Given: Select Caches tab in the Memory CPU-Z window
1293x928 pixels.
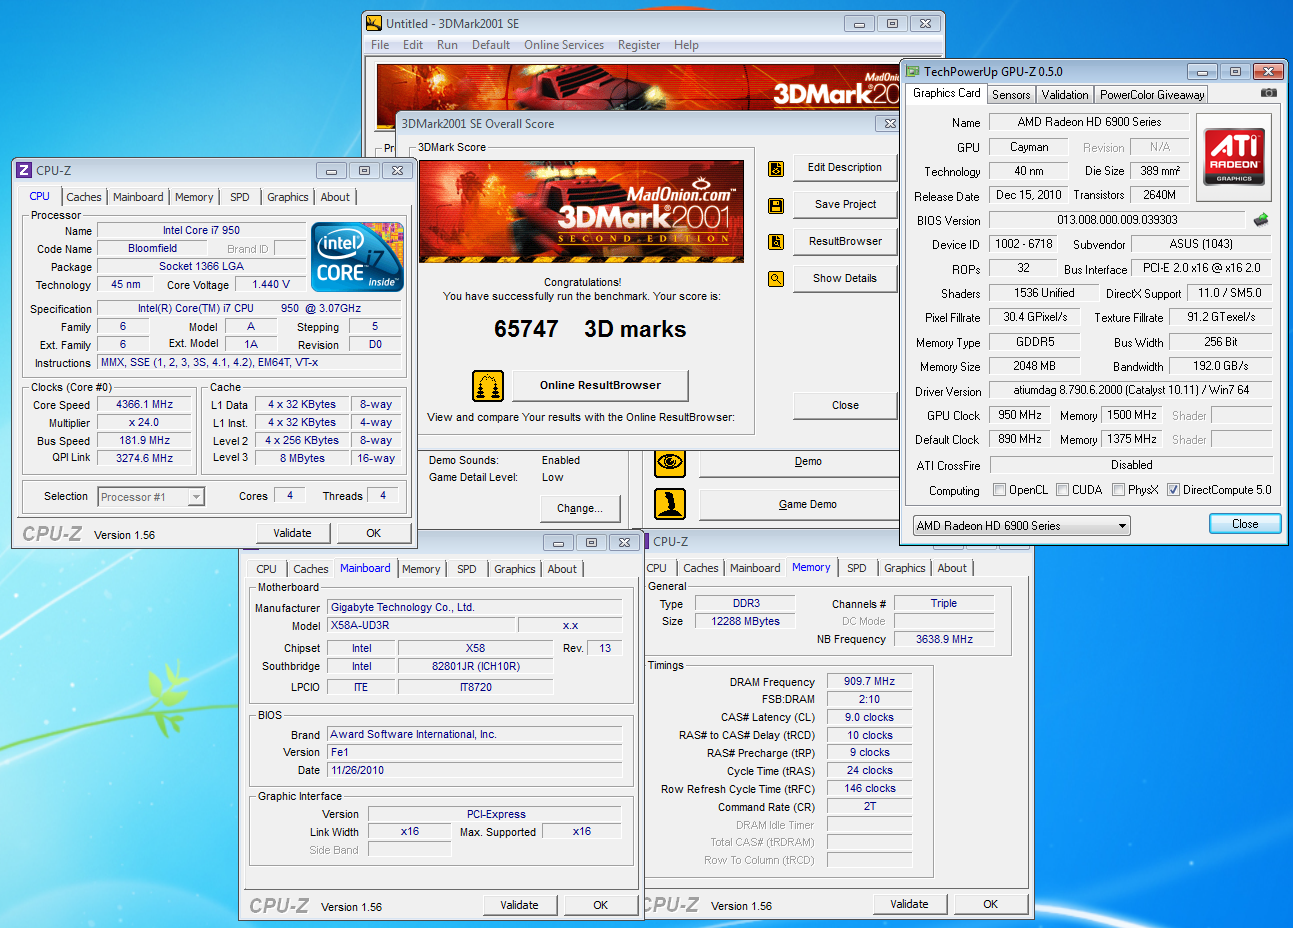Looking at the screenshot, I should click(701, 568).
